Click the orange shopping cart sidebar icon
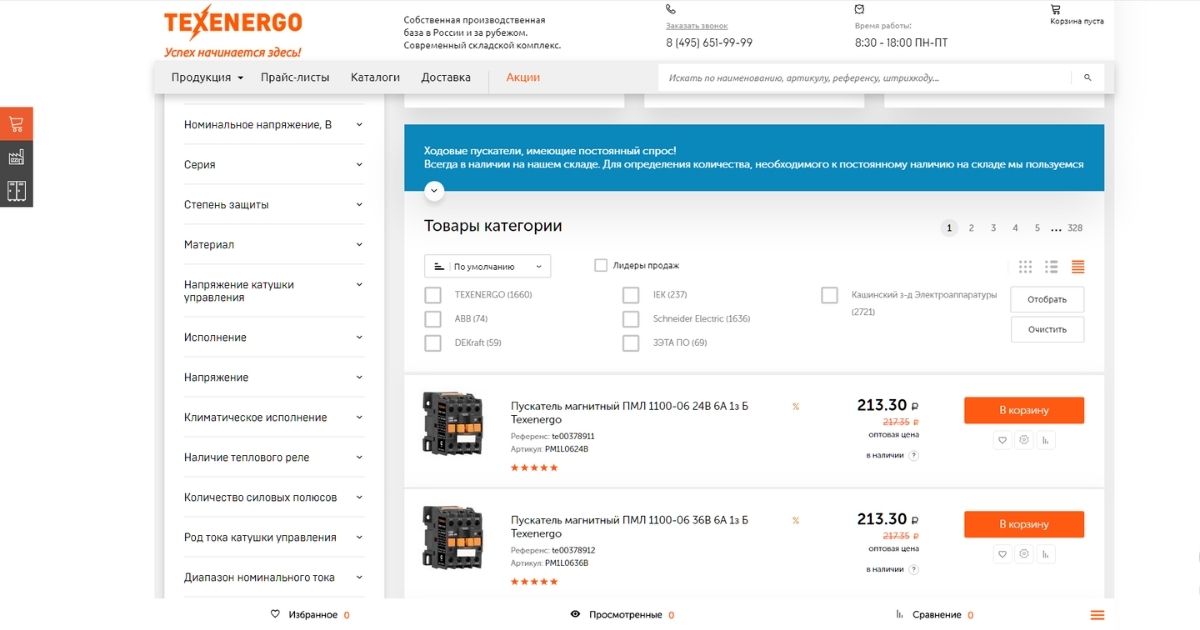Viewport: 1200px width, 630px height. coord(16,124)
